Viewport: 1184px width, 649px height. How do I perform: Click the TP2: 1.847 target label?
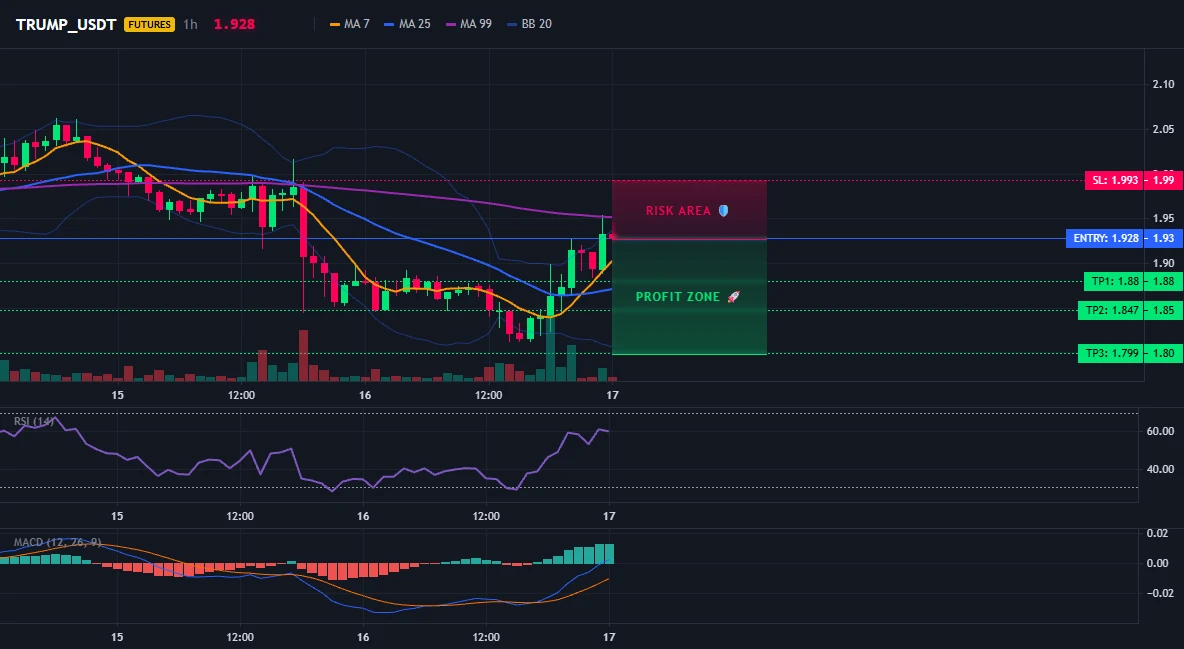[1111, 310]
